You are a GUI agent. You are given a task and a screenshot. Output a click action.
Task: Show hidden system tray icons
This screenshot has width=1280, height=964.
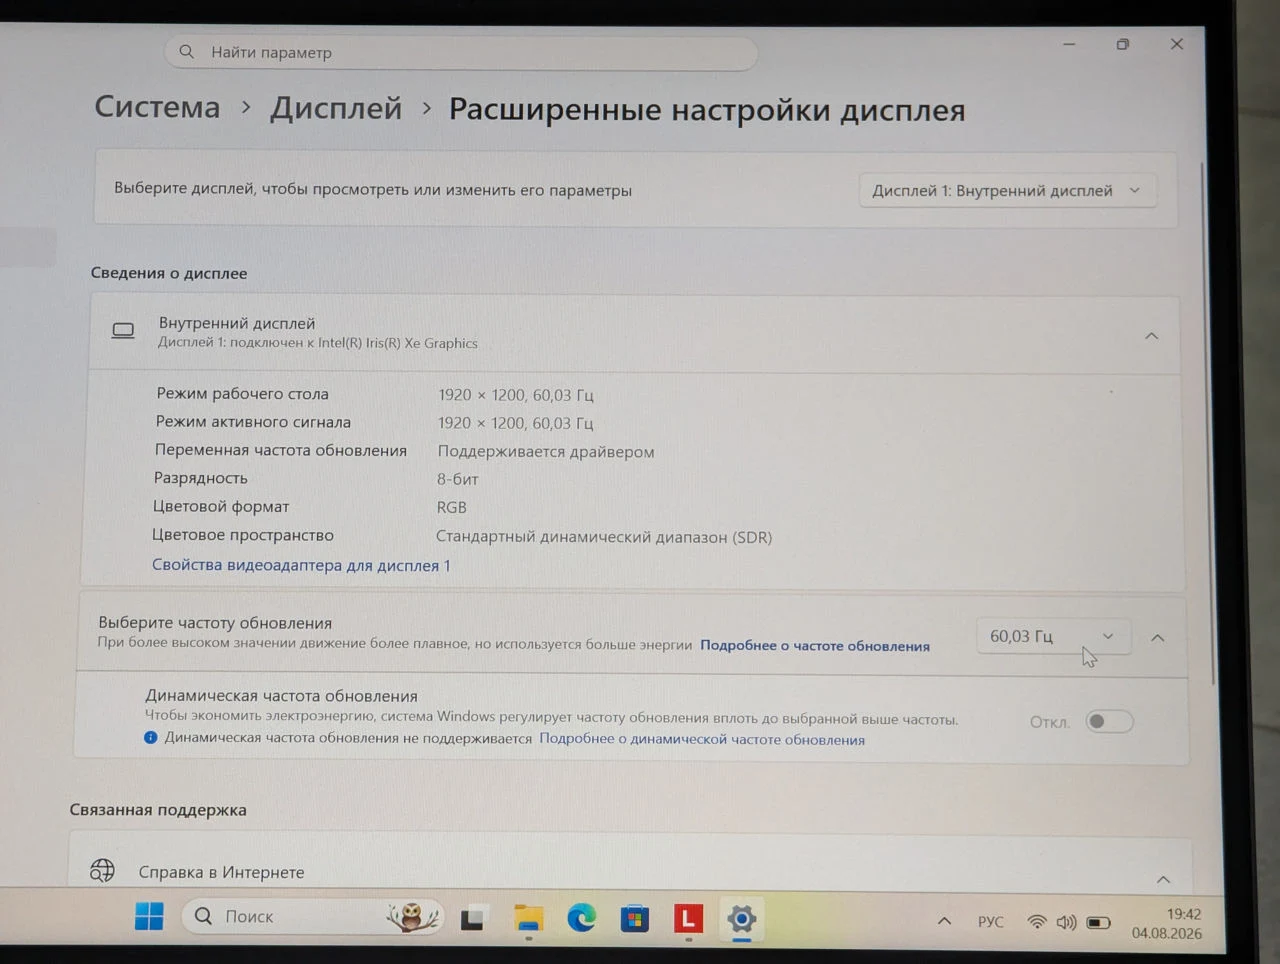pyautogui.click(x=944, y=921)
